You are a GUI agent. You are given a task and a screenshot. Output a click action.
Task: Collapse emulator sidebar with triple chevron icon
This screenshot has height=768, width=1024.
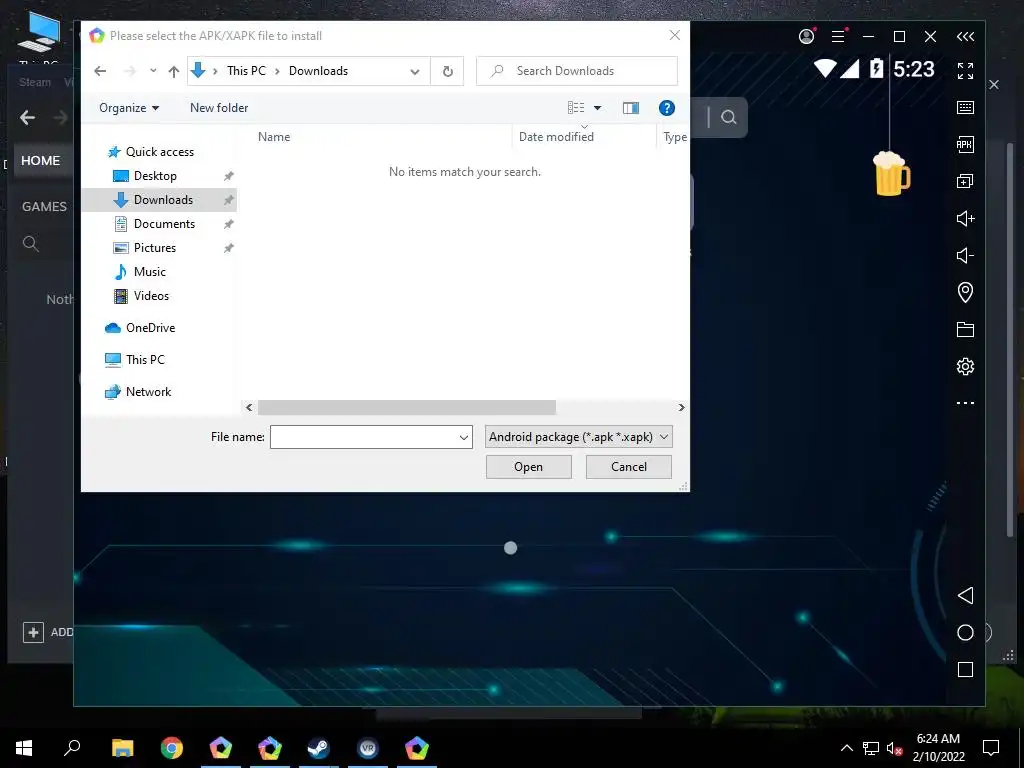coord(965,37)
